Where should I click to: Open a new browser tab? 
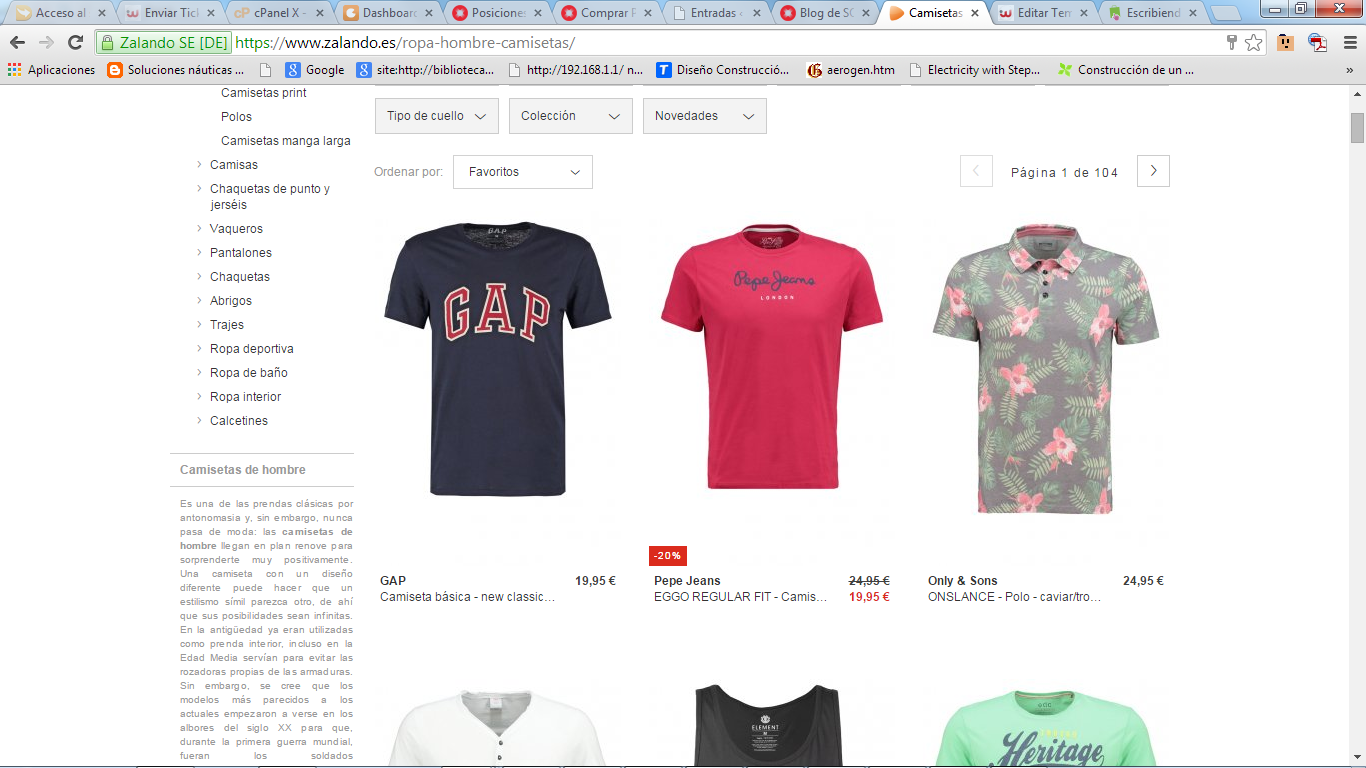point(1224,13)
